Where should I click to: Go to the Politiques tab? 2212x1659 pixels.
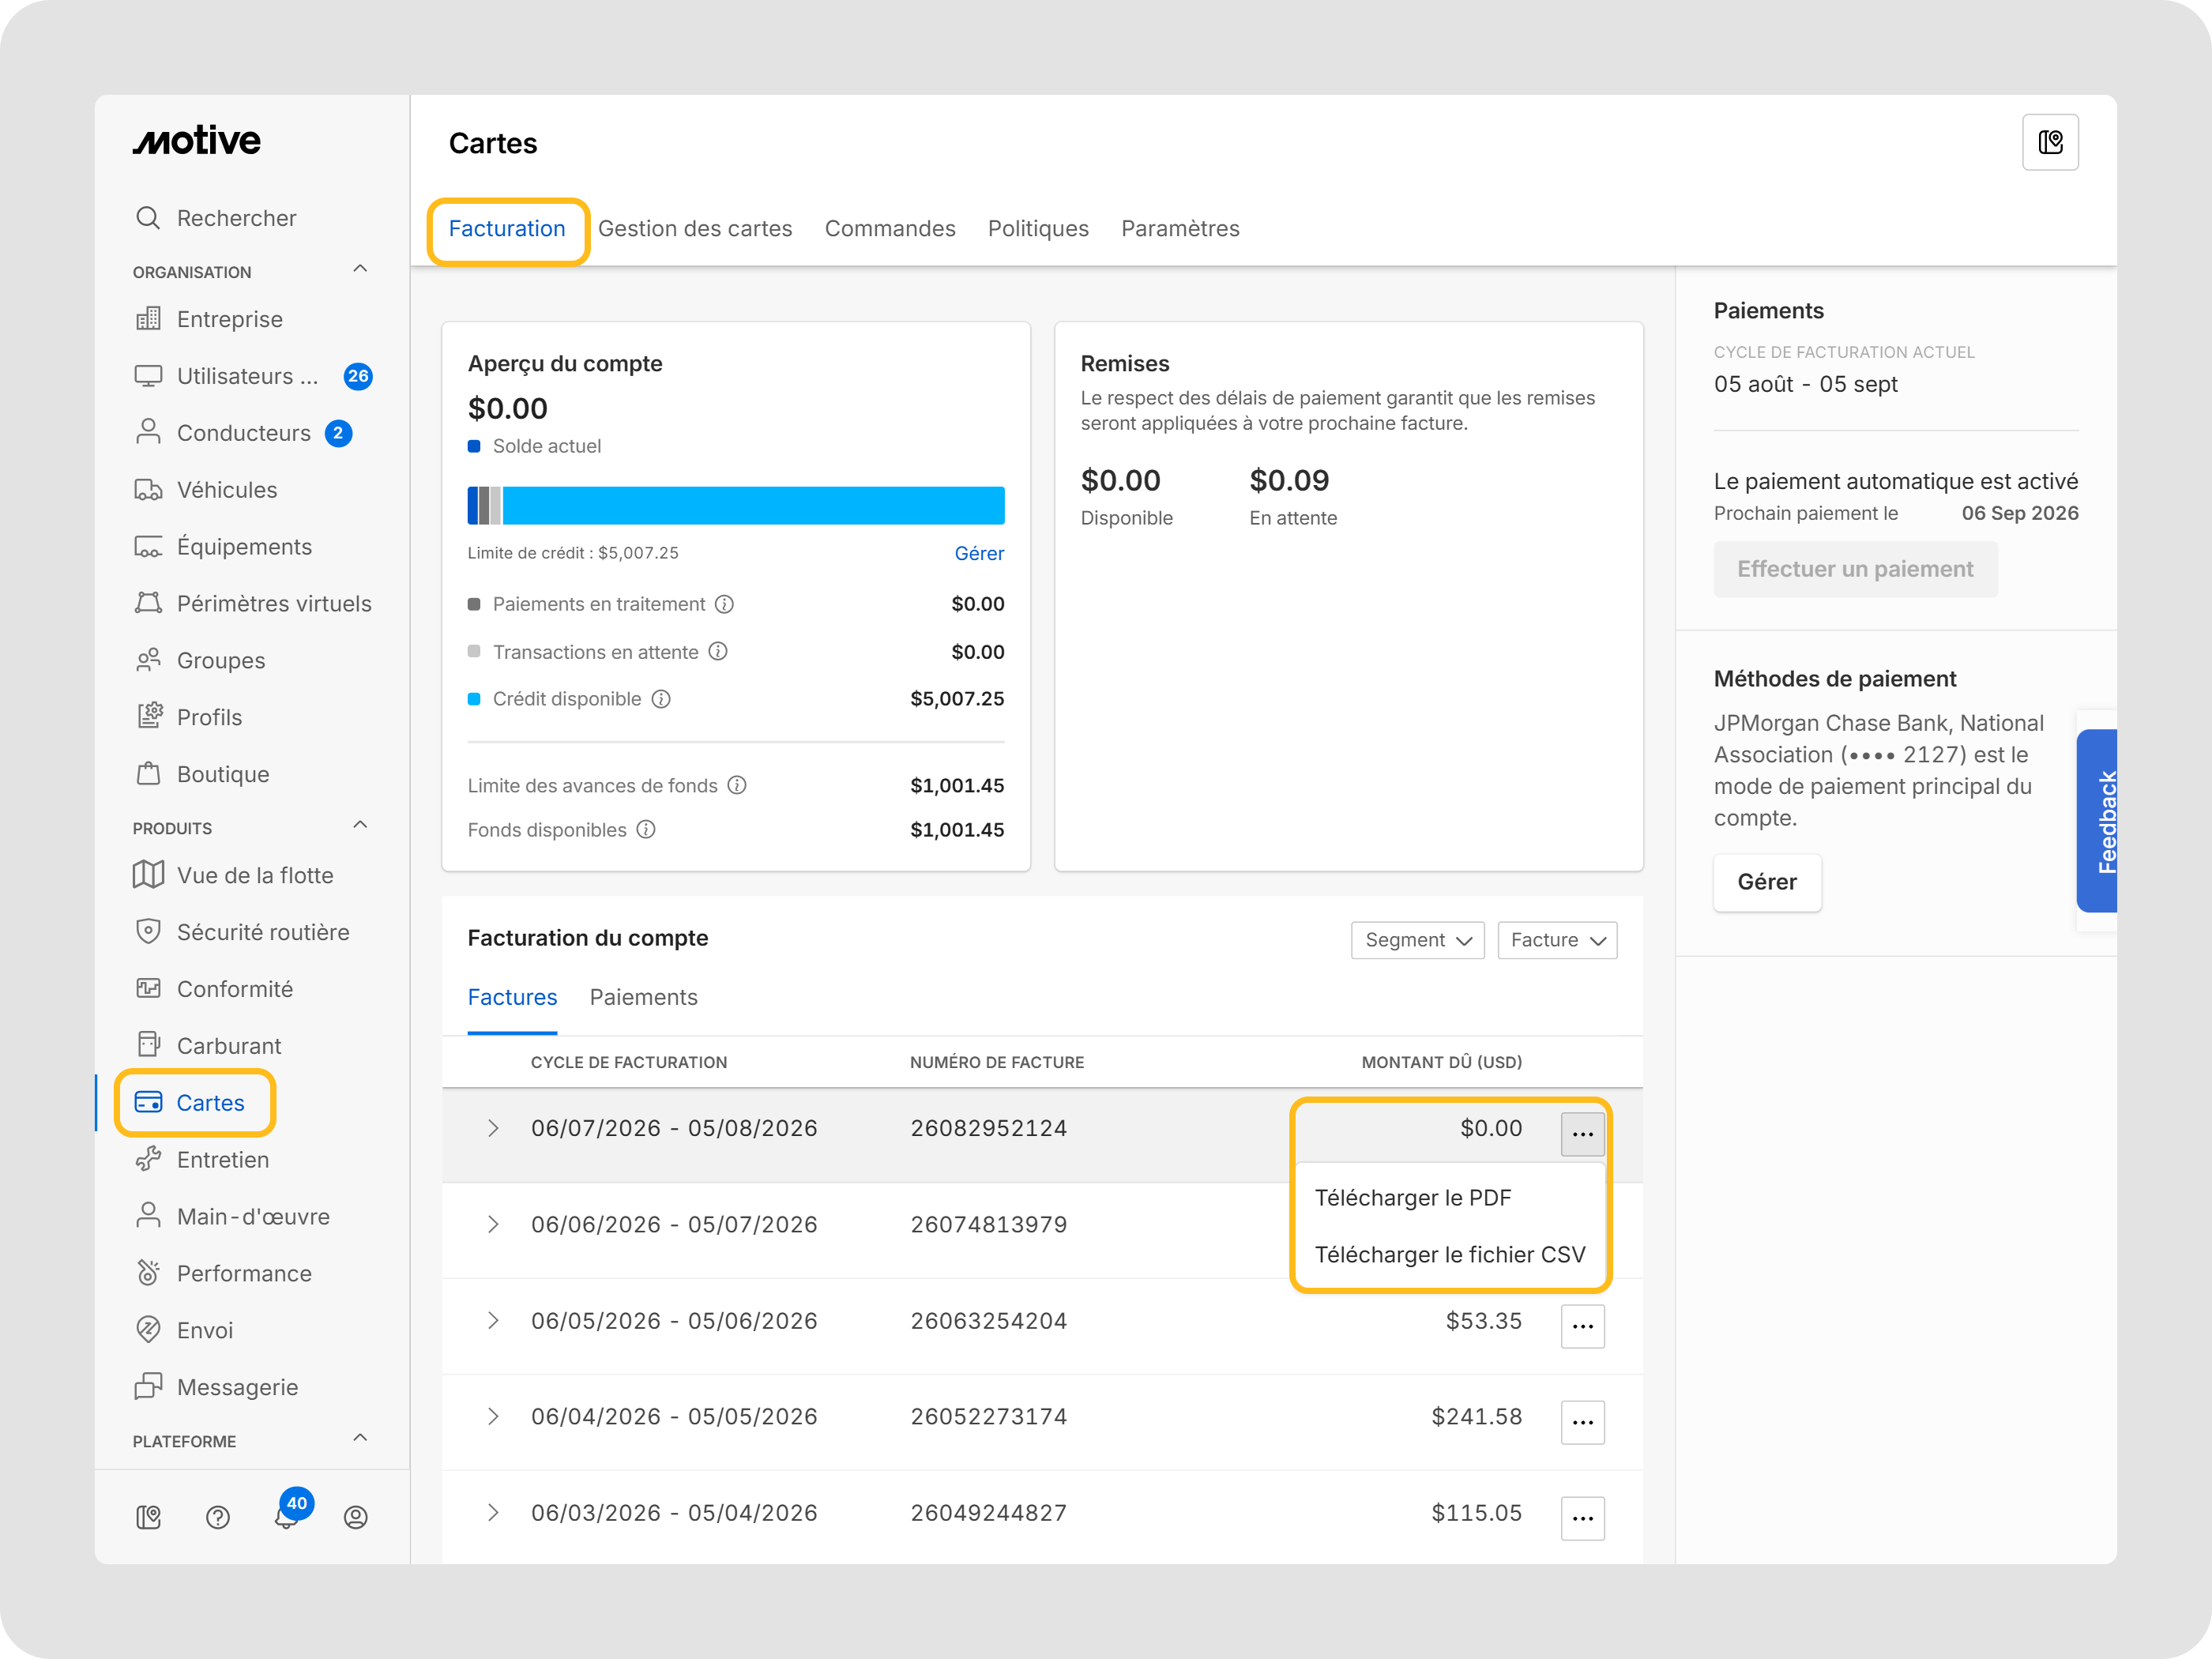coord(1038,229)
